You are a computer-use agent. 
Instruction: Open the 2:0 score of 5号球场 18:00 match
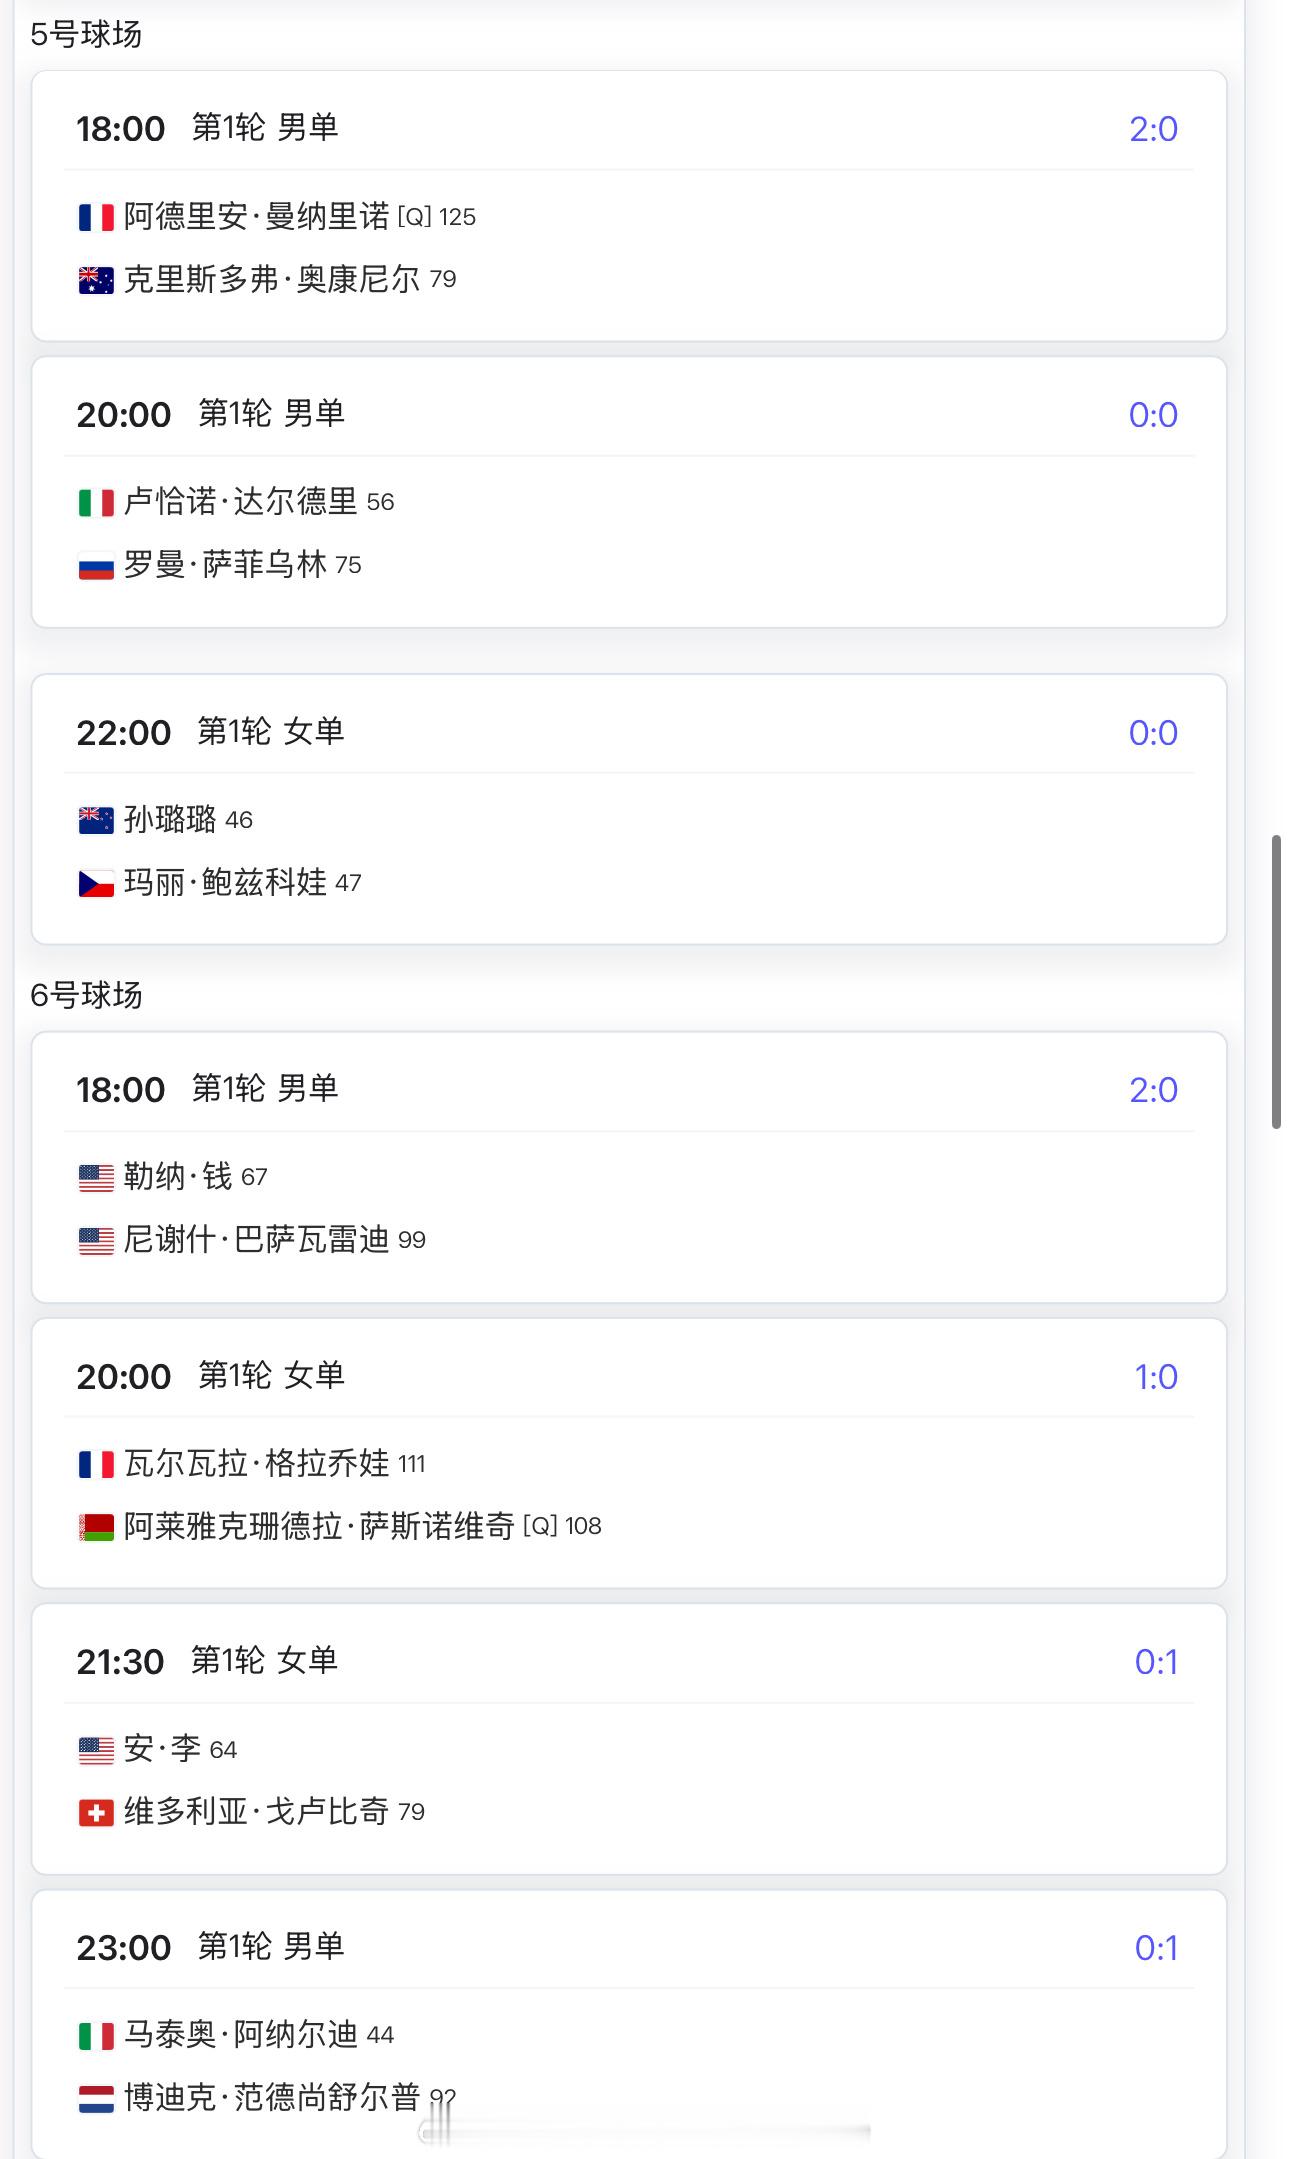(1153, 129)
